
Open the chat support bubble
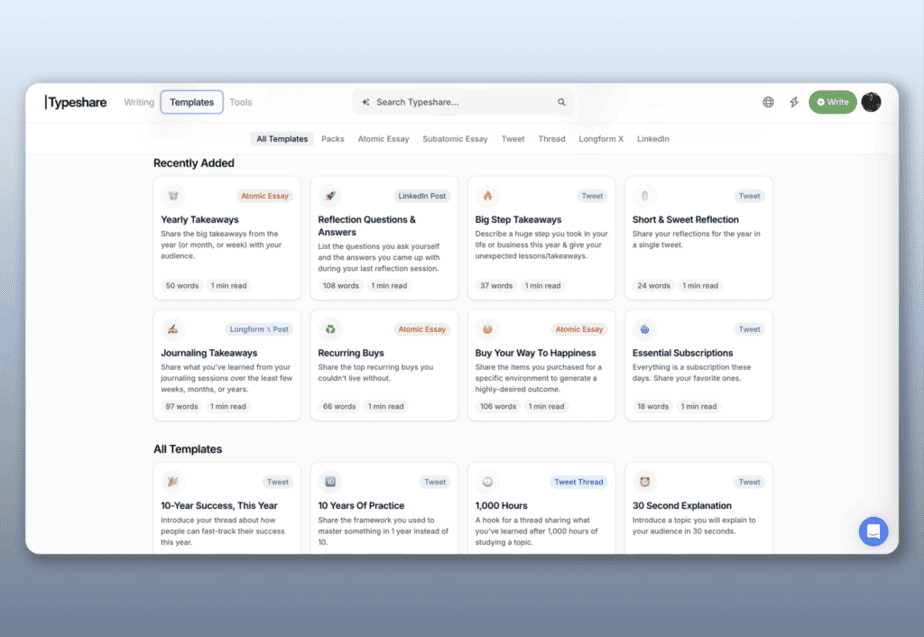pyautogui.click(x=873, y=532)
